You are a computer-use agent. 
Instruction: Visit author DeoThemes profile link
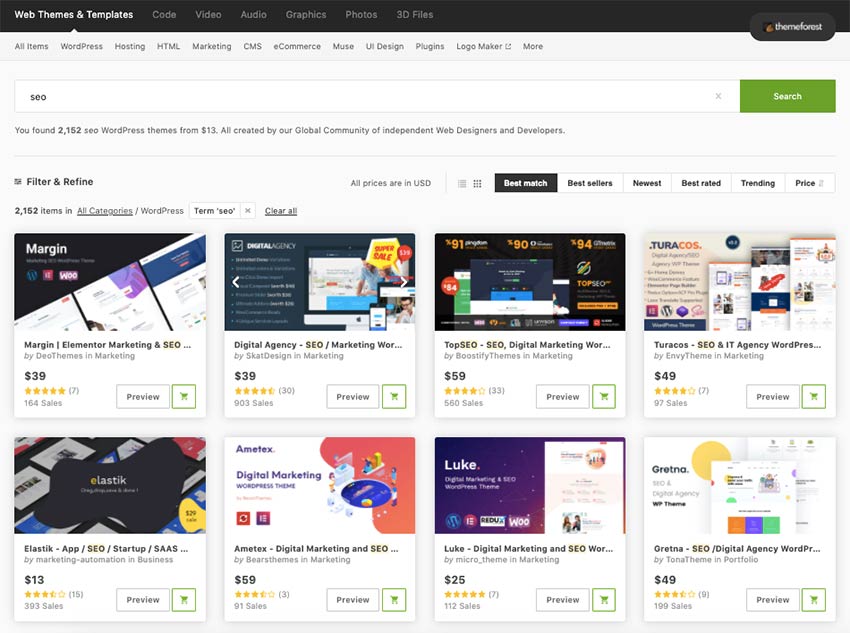(60, 356)
